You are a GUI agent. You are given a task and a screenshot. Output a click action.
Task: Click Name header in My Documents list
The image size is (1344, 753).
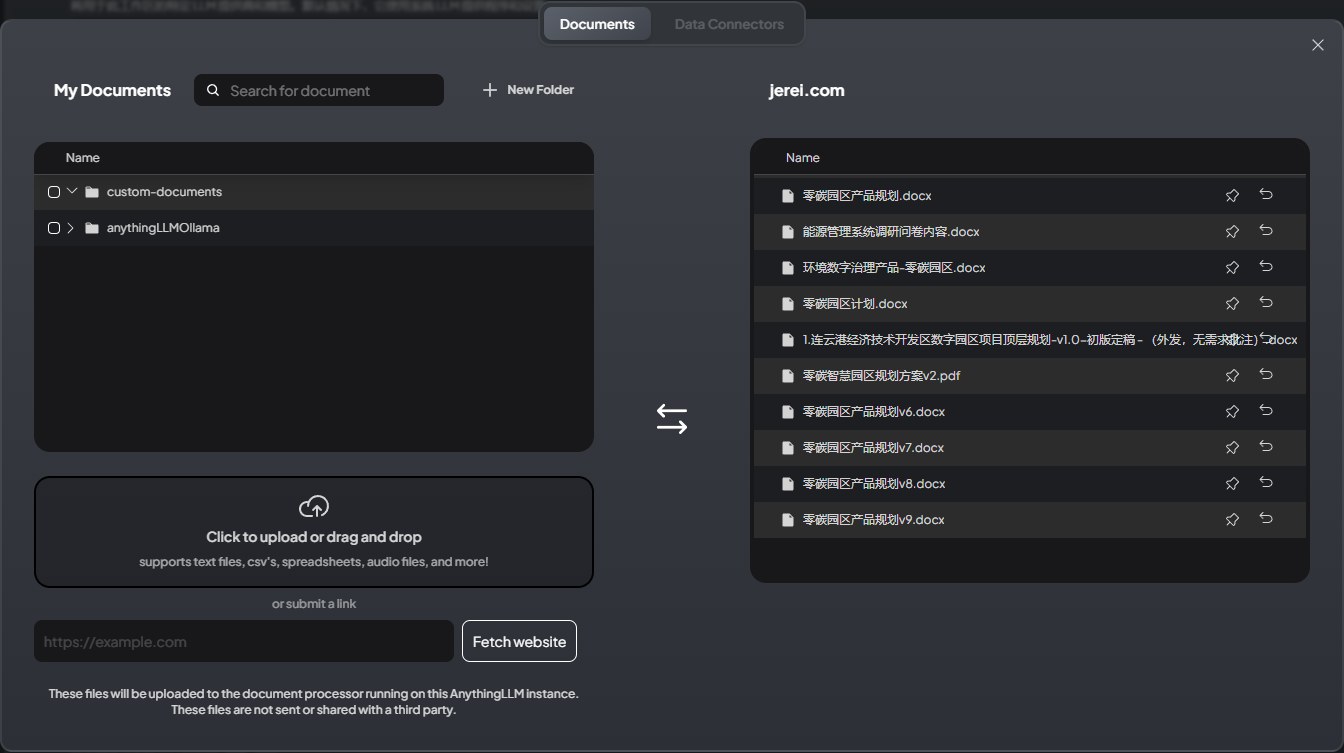(x=83, y=158)
